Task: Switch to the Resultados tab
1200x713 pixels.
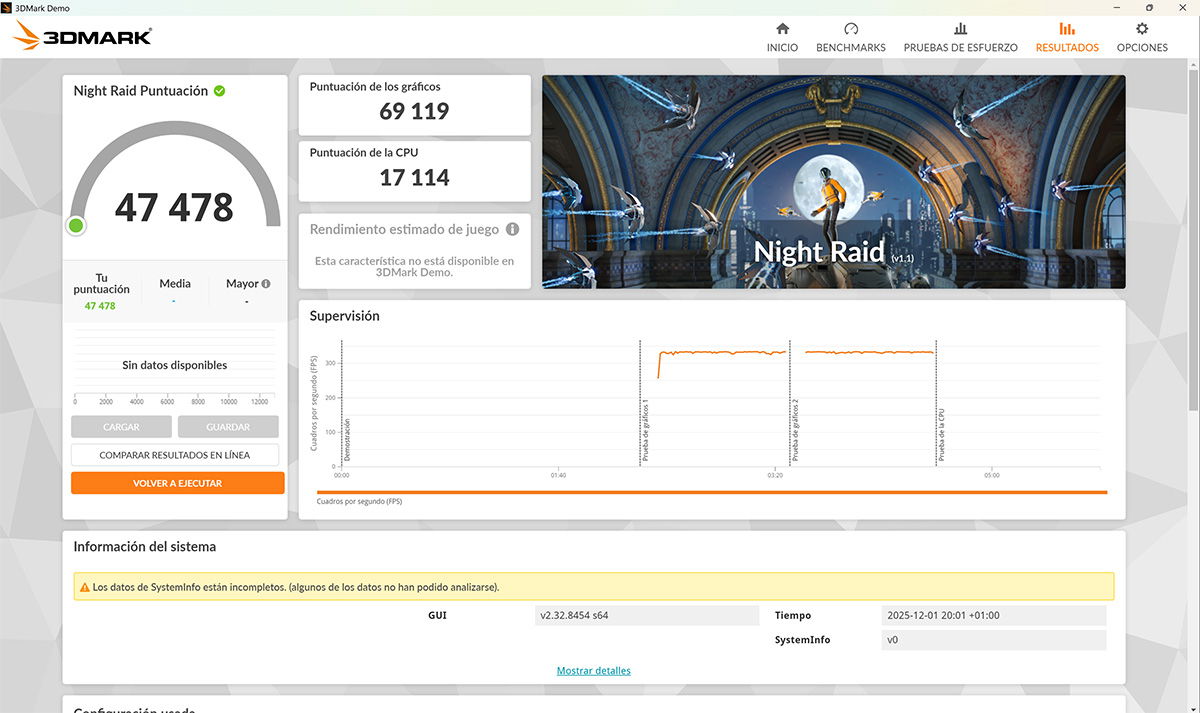Action: click(x=1067, y=37)
